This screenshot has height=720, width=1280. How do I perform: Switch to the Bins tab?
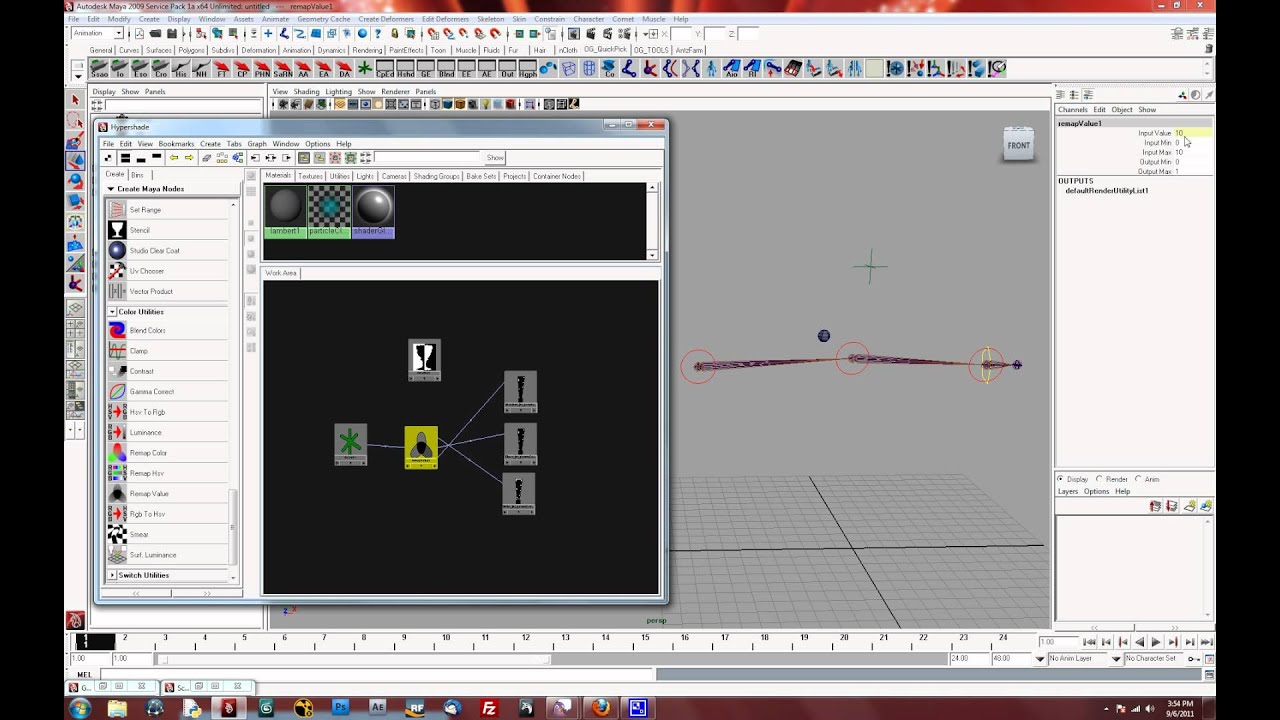(x=137, y=175)
